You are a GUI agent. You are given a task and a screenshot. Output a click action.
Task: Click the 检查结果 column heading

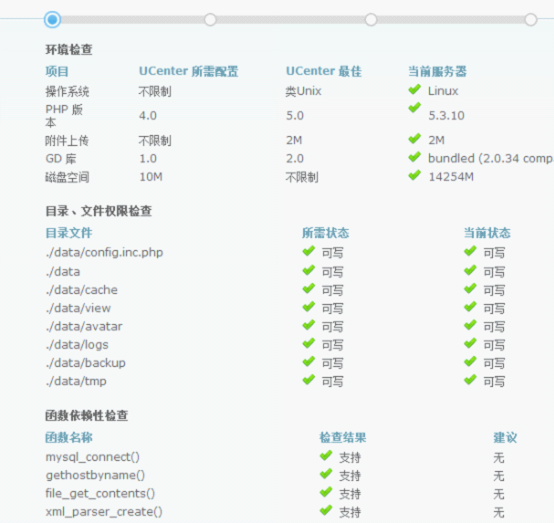pos(343,437)
